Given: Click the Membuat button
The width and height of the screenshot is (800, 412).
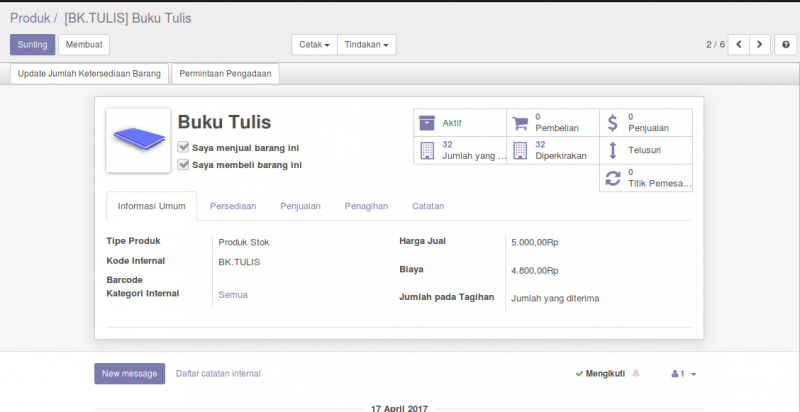Looking at the screenshot, I should [84, 45].
